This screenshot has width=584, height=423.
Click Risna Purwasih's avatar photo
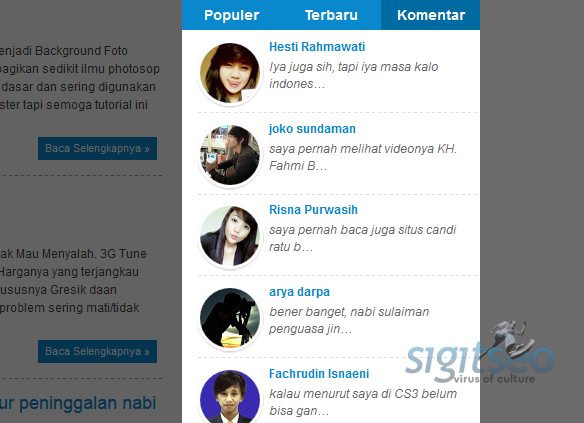(x=230, y=236)
